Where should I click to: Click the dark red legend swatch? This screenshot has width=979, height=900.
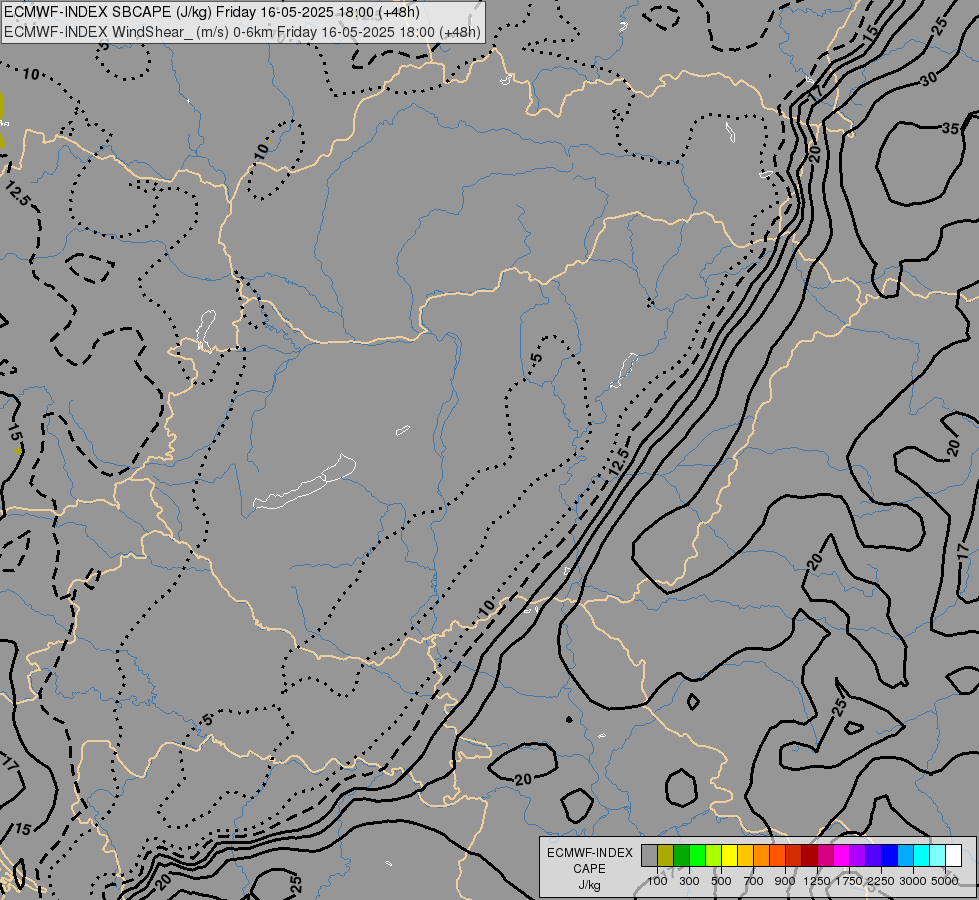point(810,855)
